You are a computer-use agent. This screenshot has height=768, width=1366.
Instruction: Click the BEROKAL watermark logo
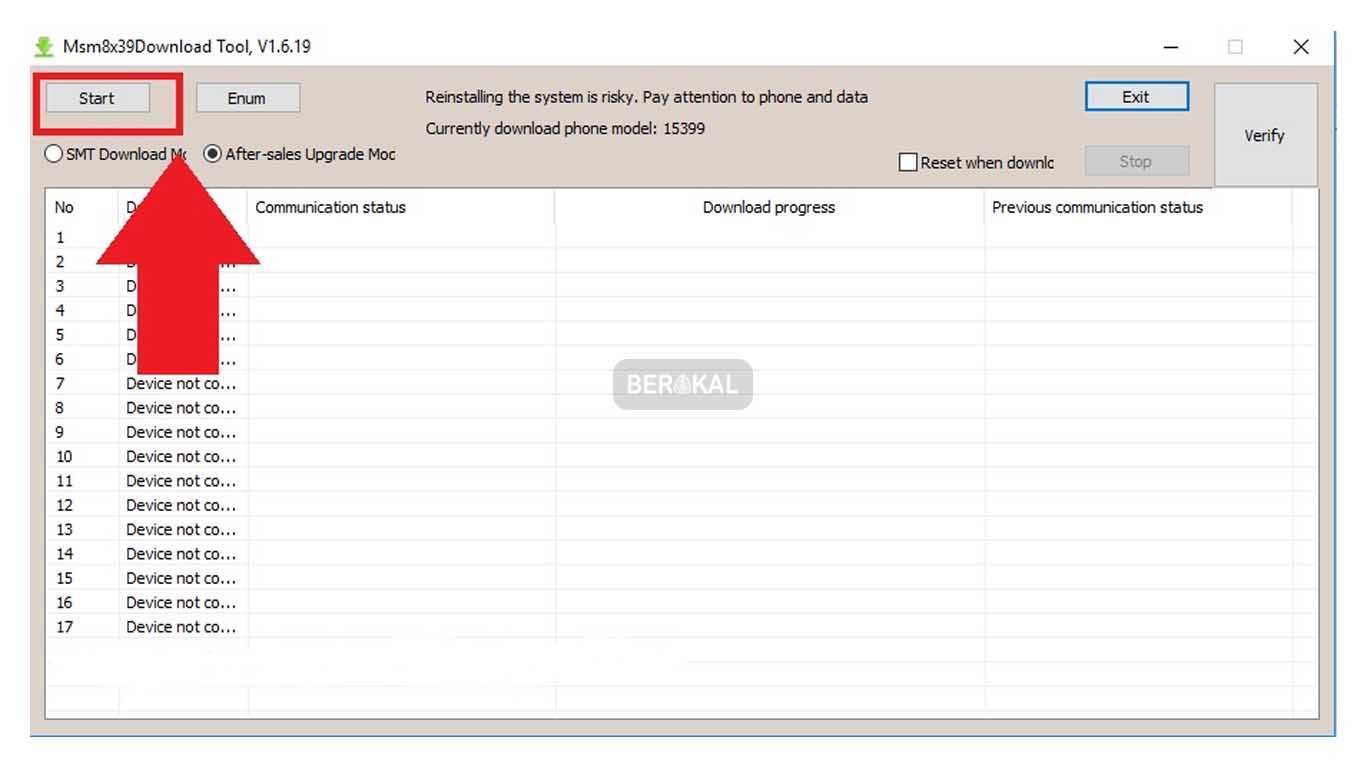[682, 384]
